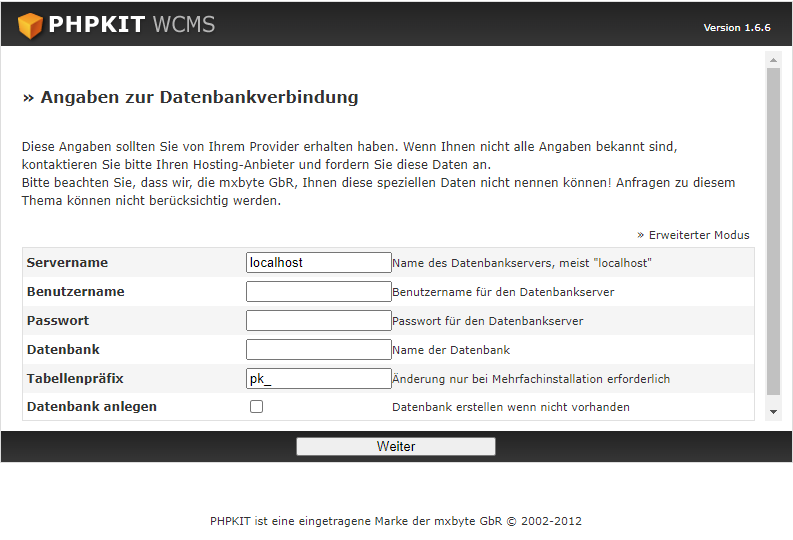
Task: Click the bold Datenbank anlegen label text
Action: point(92,407)
